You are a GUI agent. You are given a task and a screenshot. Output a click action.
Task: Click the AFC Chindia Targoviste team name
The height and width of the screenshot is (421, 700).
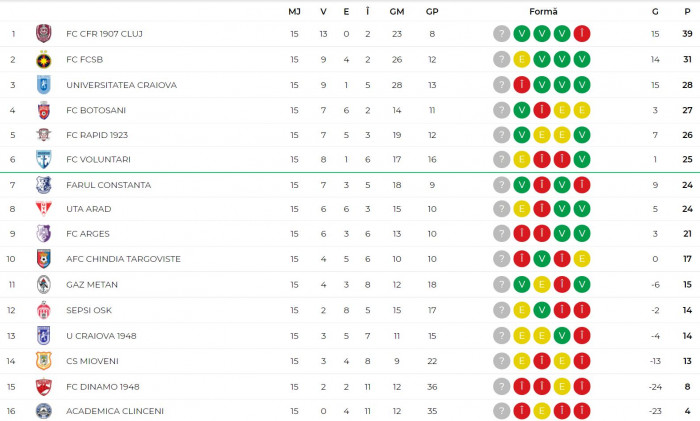(123, 259)
